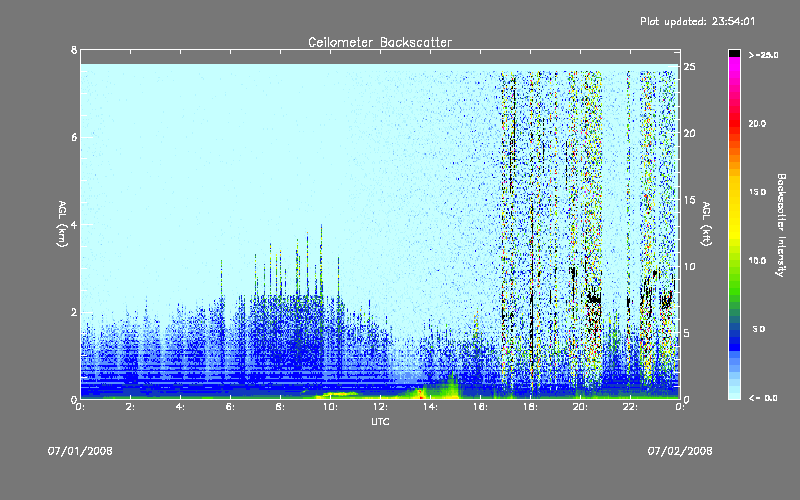Click the "10.0" colorbar label

point(757,260)
